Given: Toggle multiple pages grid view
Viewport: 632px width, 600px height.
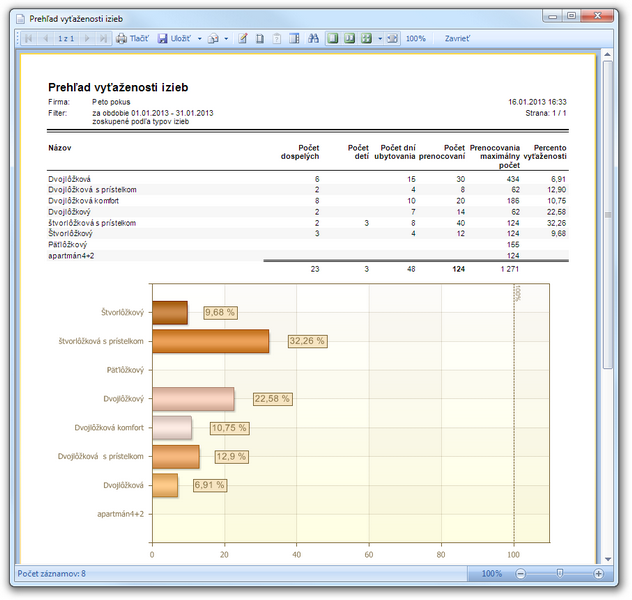Looking at the screenshot, I should click(x=366, y=39).
